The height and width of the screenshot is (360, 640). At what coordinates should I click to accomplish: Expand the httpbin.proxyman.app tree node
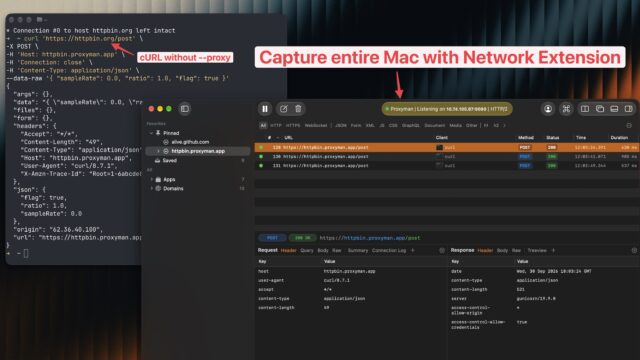[x=158, y=151]
